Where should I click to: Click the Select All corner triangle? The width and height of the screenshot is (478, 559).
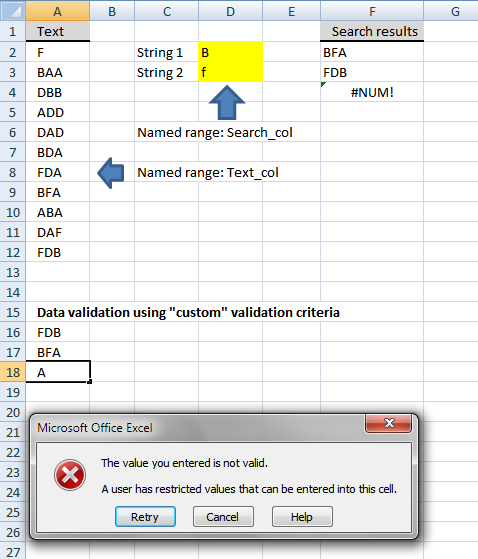(13, 11)
